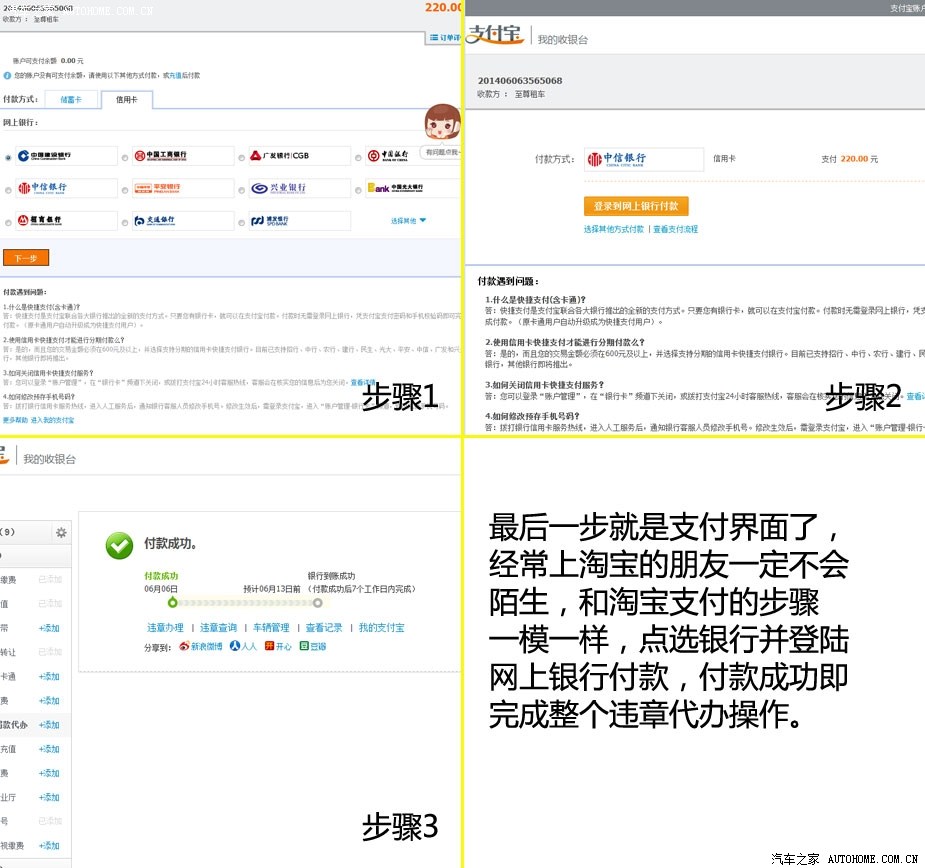Click the 中国银行 bank logo

click(388, 156)
